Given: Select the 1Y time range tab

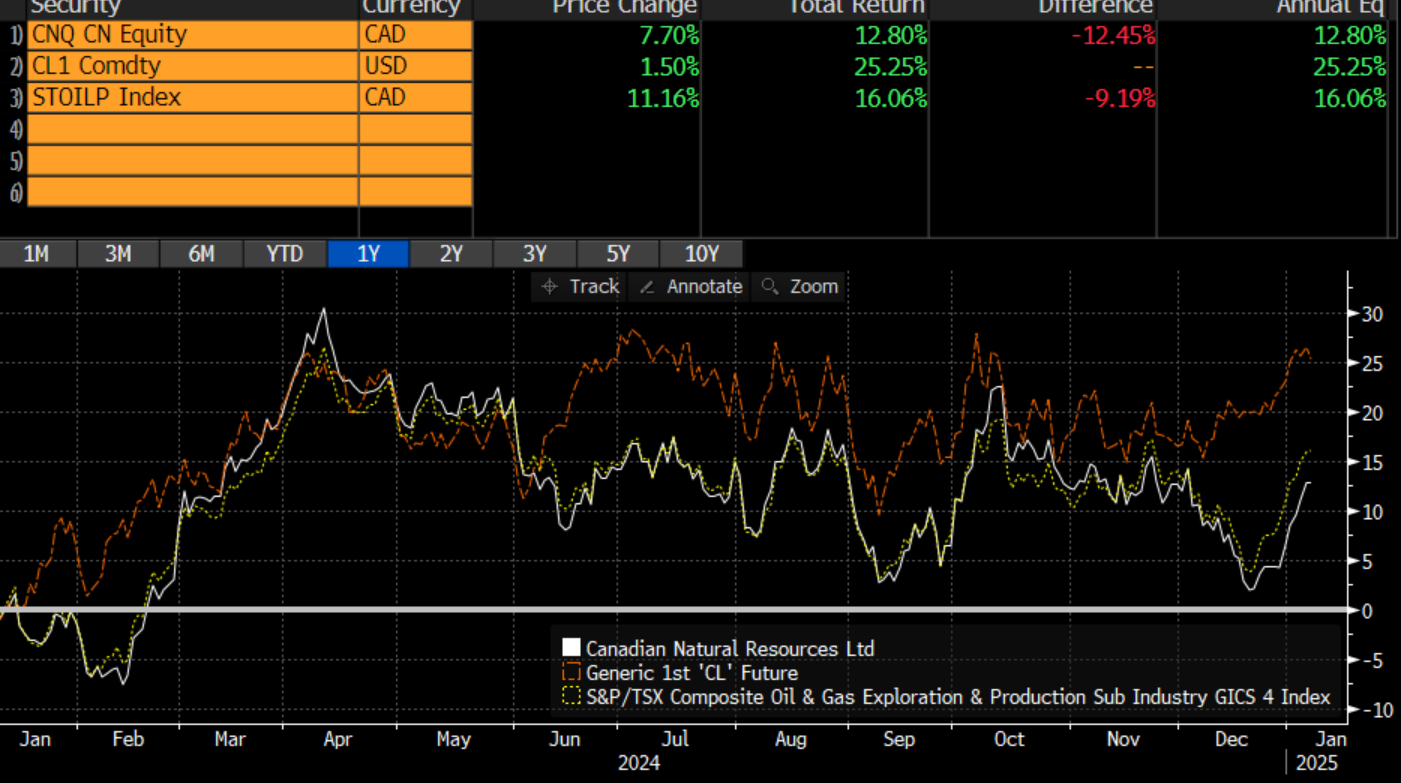Looking at the screenshot, I should (x=368, y=254).
